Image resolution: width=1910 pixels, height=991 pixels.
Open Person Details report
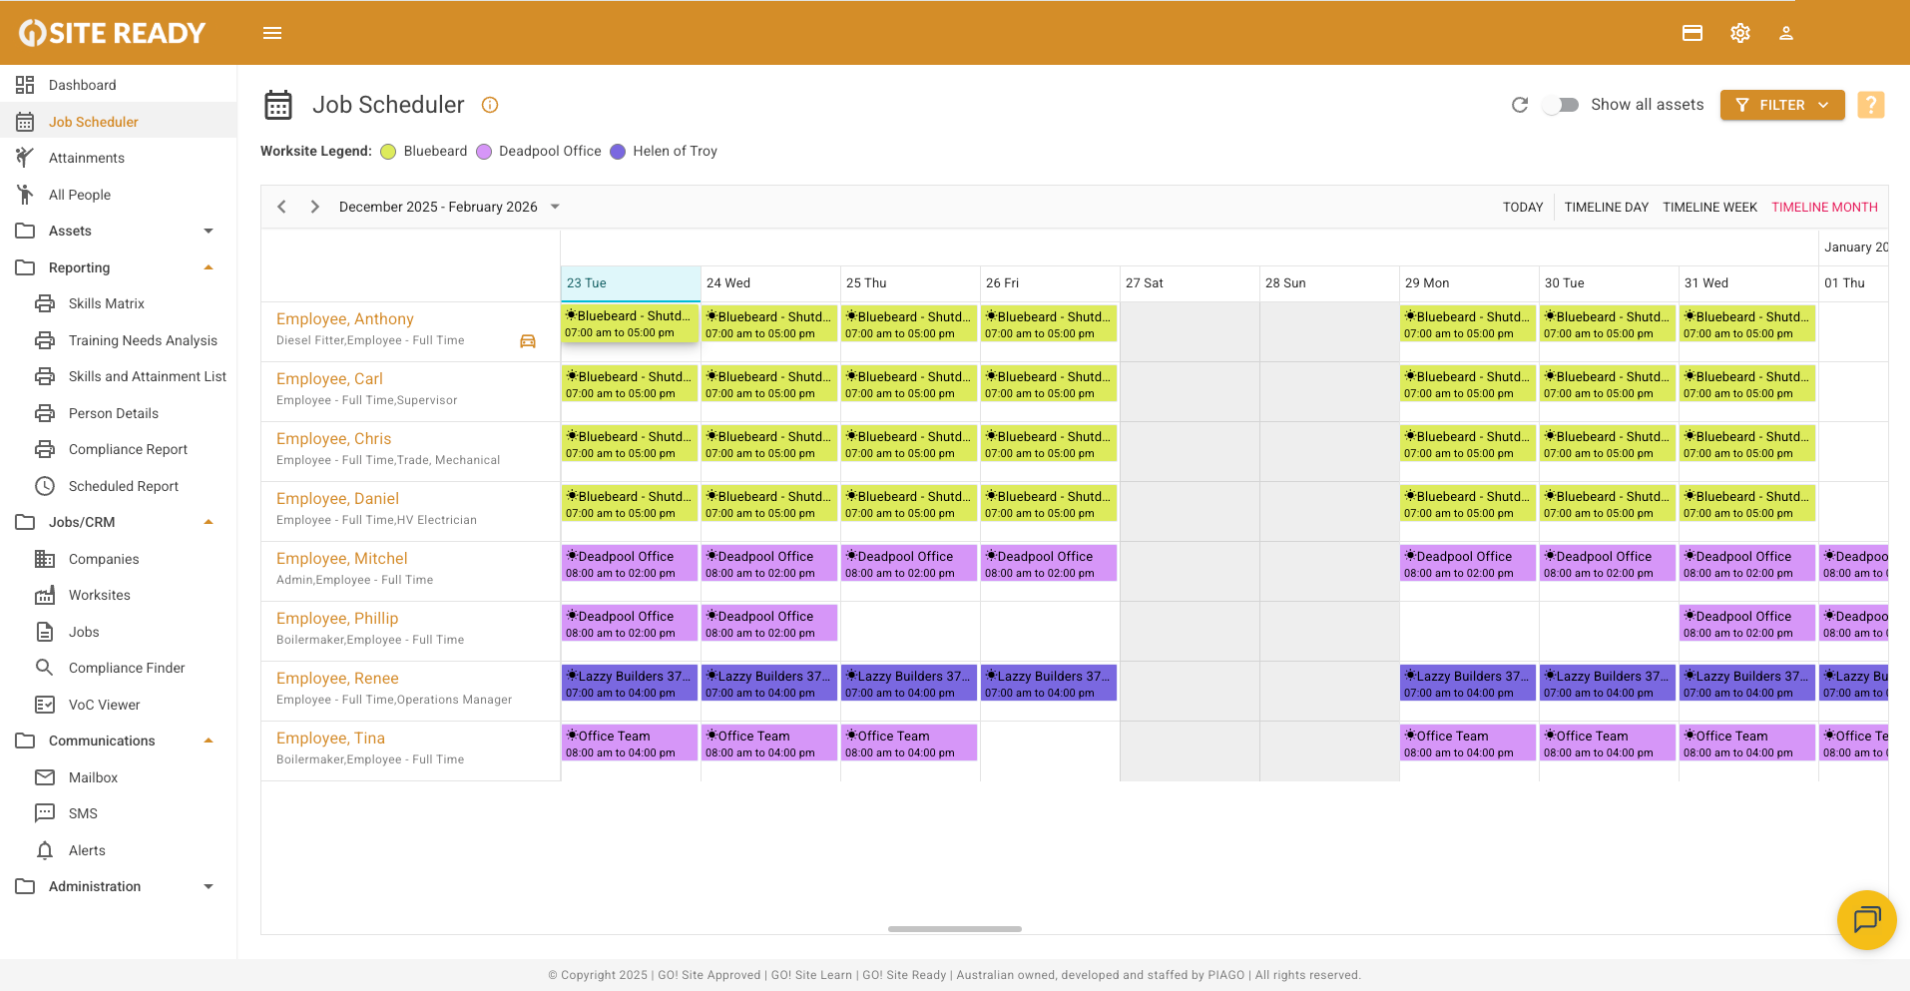[x=114, y=413]
